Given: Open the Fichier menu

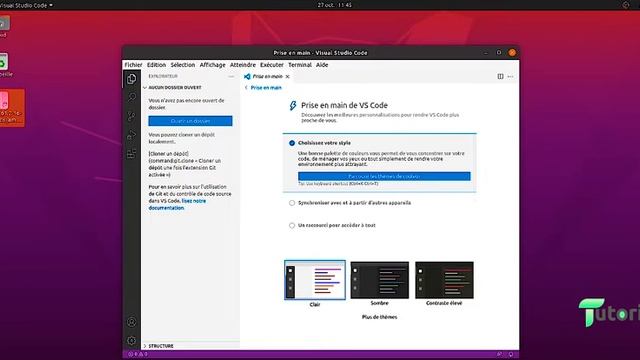Looking at the screenshot, I should pyautogui.click(x=133, y=65).
